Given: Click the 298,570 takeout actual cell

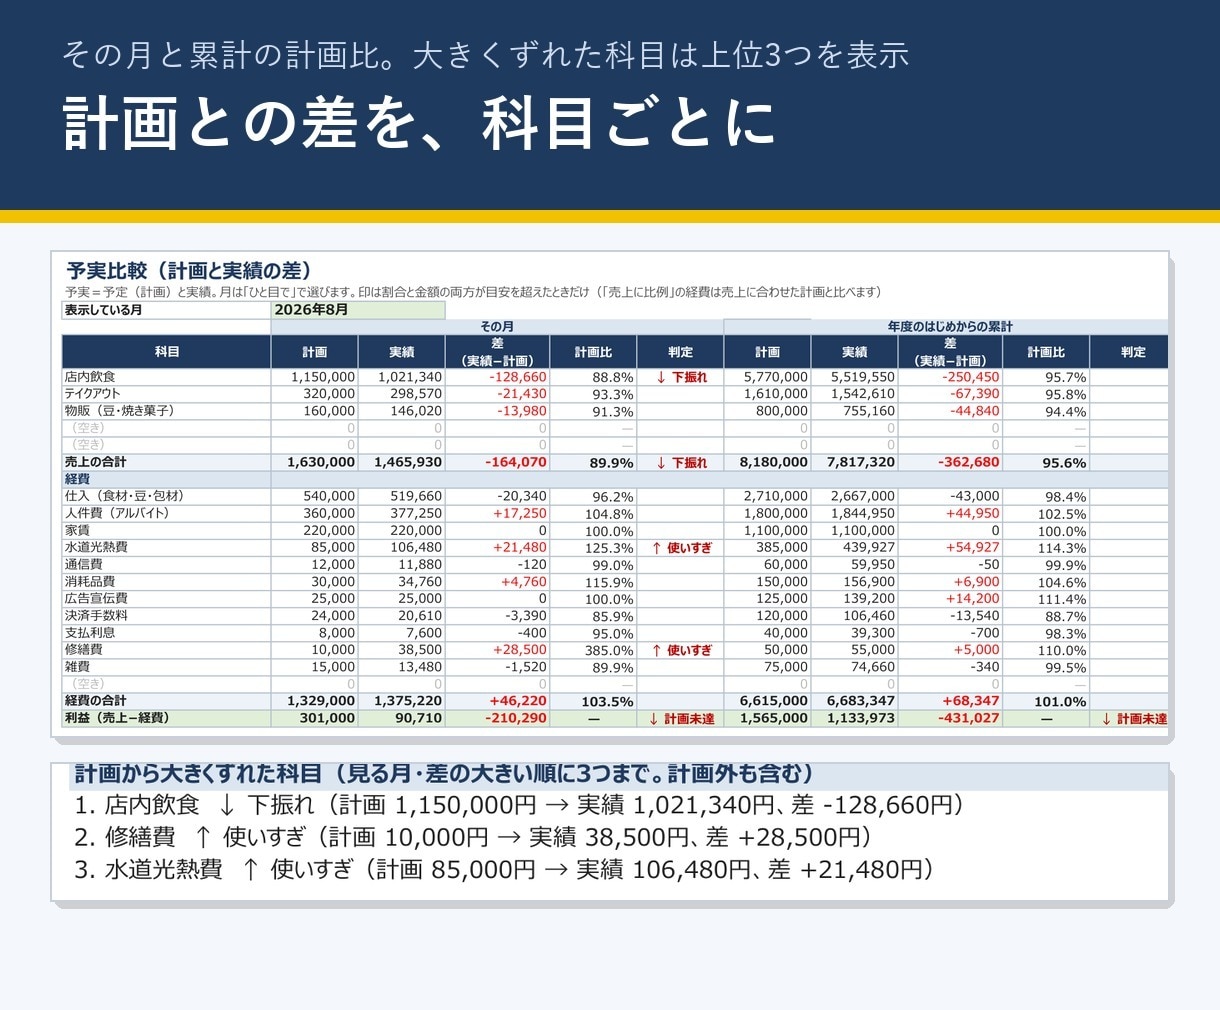Looking at the screenshot, I should tap(401, 394).
